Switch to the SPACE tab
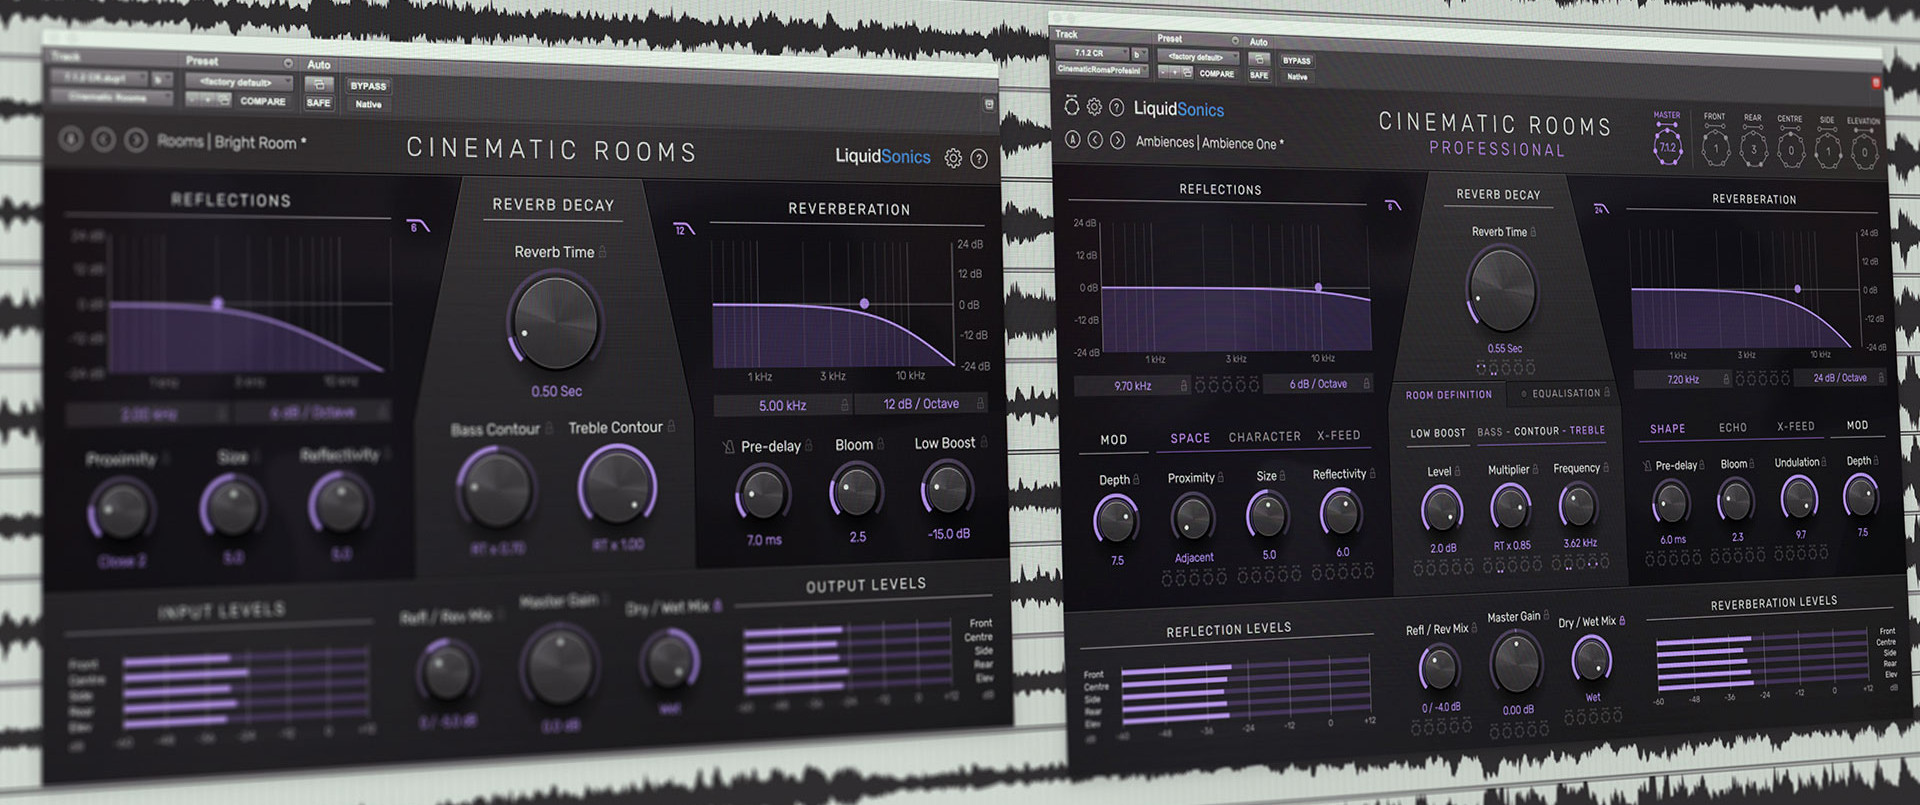The width and height of the screenshot is (1920, 805). click(x=1190, y=438)
